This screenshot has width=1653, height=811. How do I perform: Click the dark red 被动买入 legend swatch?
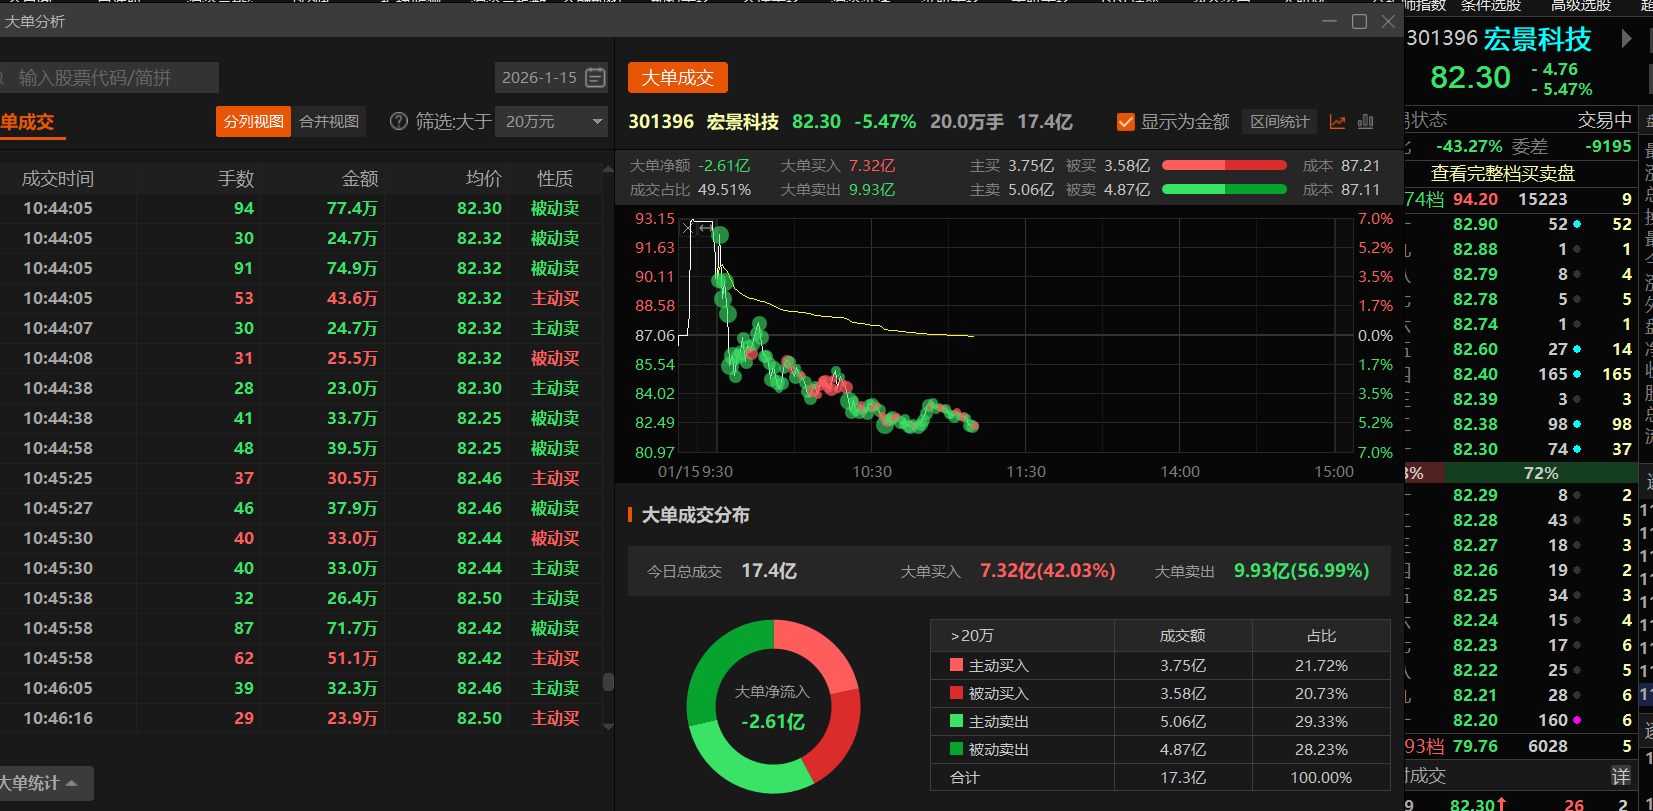click(x=956, y=693)
